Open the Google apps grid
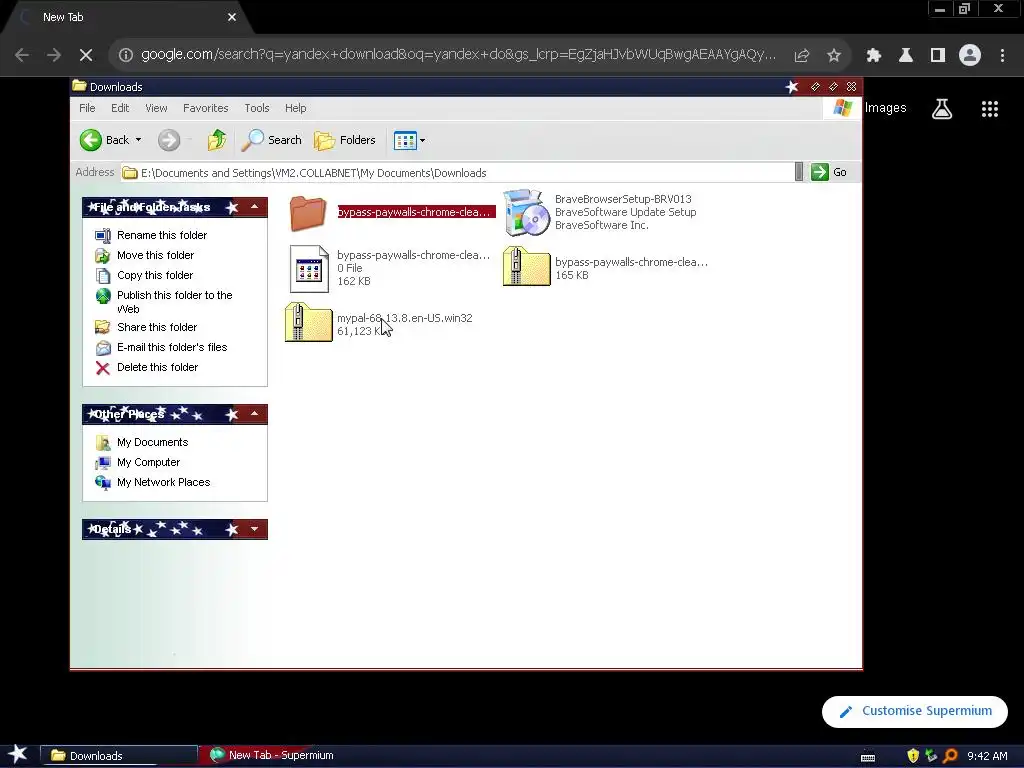 [x=989, y=109]
